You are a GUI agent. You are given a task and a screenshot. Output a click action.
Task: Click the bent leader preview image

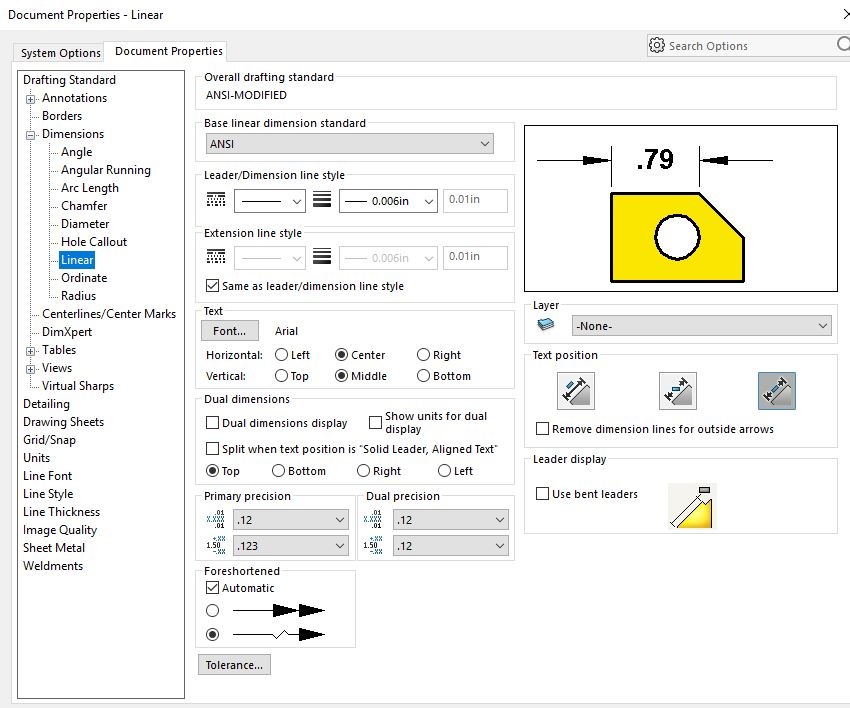[692, 506]
